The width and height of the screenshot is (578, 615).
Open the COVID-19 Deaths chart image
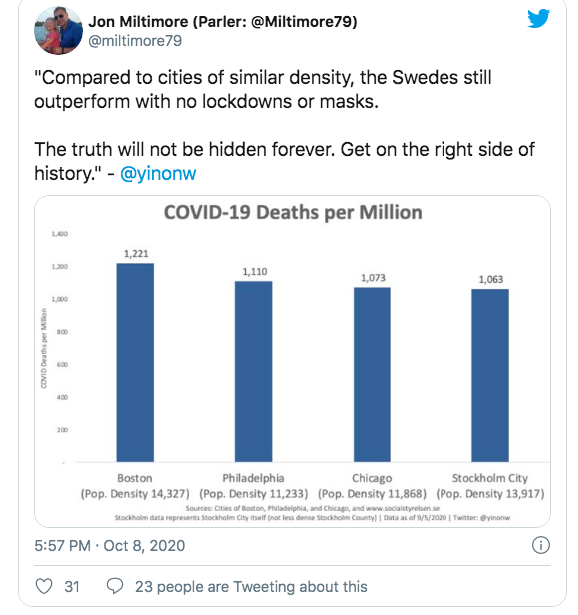click(x=293, y=361)
